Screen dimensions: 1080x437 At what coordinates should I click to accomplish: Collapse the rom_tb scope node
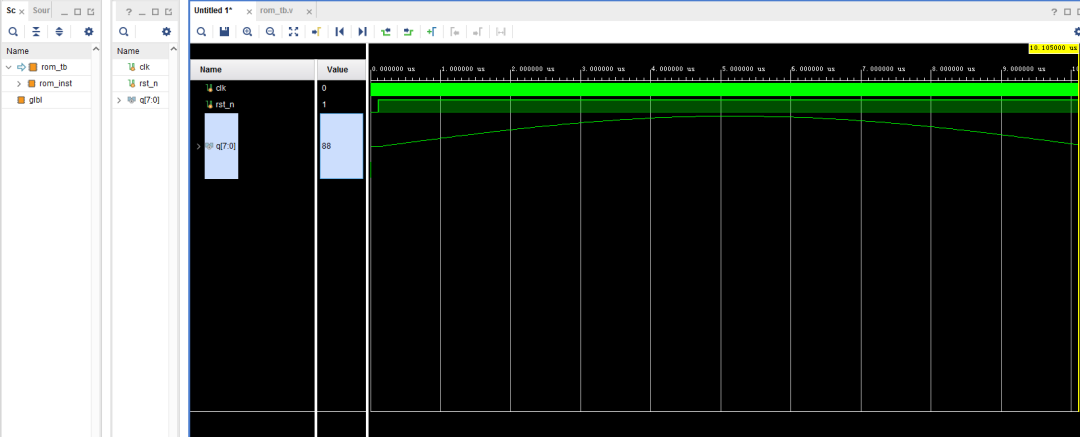[8, 67]
